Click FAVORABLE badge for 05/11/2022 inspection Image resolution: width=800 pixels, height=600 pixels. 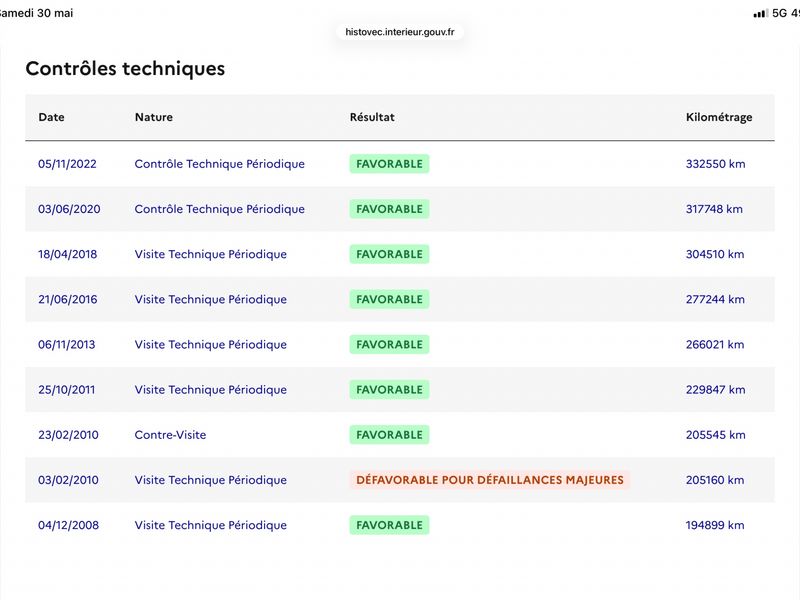(389, 164)
